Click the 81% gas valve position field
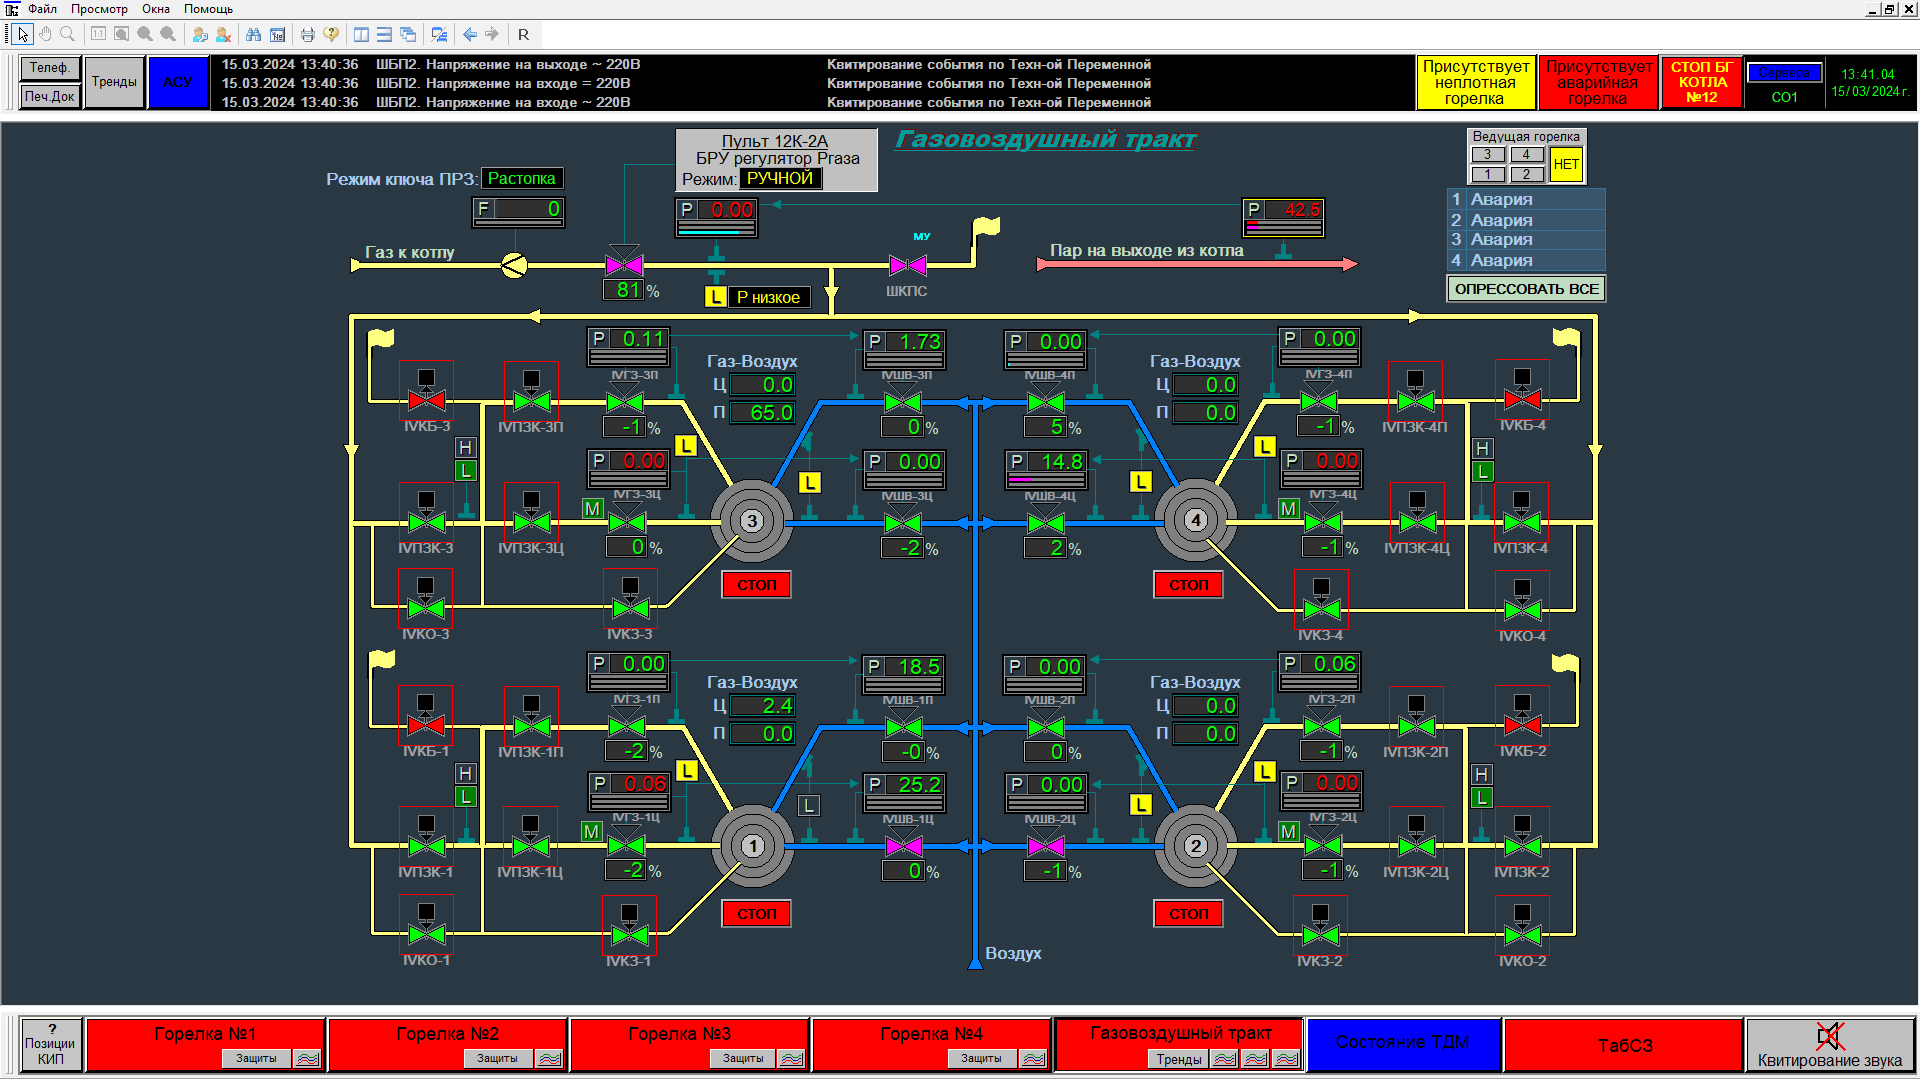 [x=626, y=290]
